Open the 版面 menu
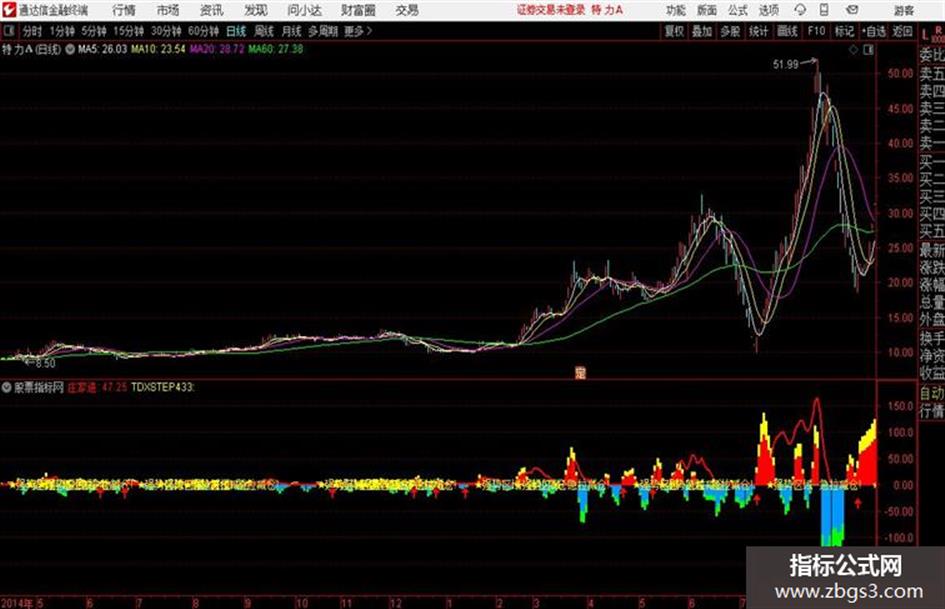 (707, 10)
